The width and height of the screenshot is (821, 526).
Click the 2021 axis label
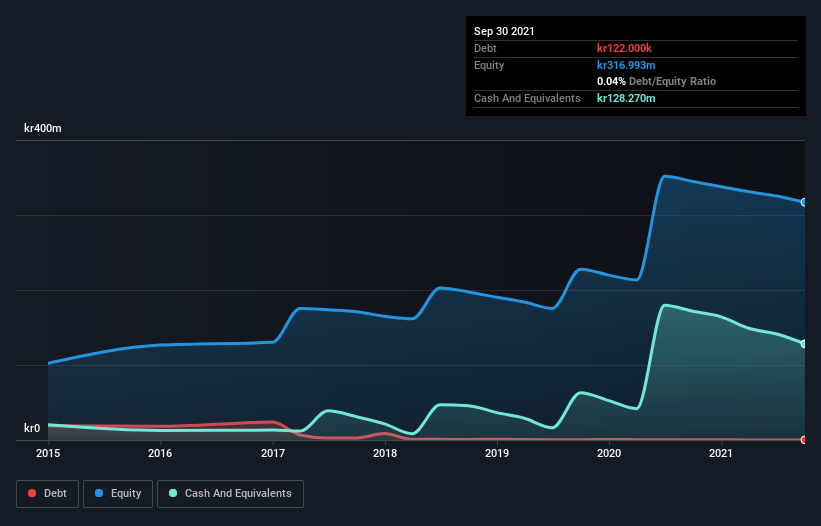[x=721, y=453]
